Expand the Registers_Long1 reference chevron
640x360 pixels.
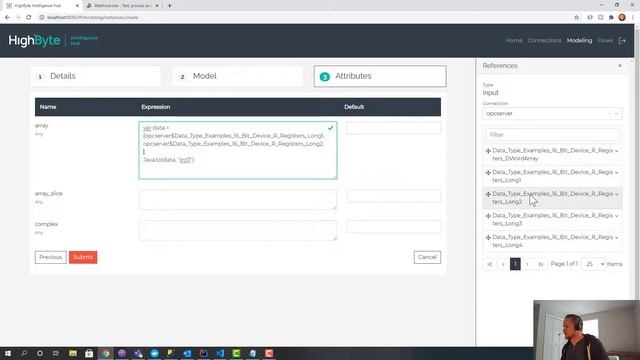616,173
